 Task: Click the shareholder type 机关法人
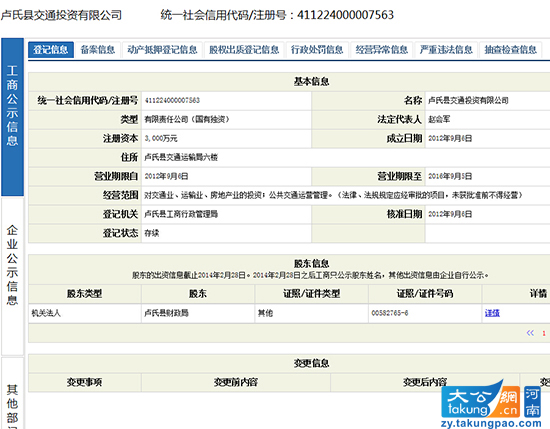click(46, 313)
